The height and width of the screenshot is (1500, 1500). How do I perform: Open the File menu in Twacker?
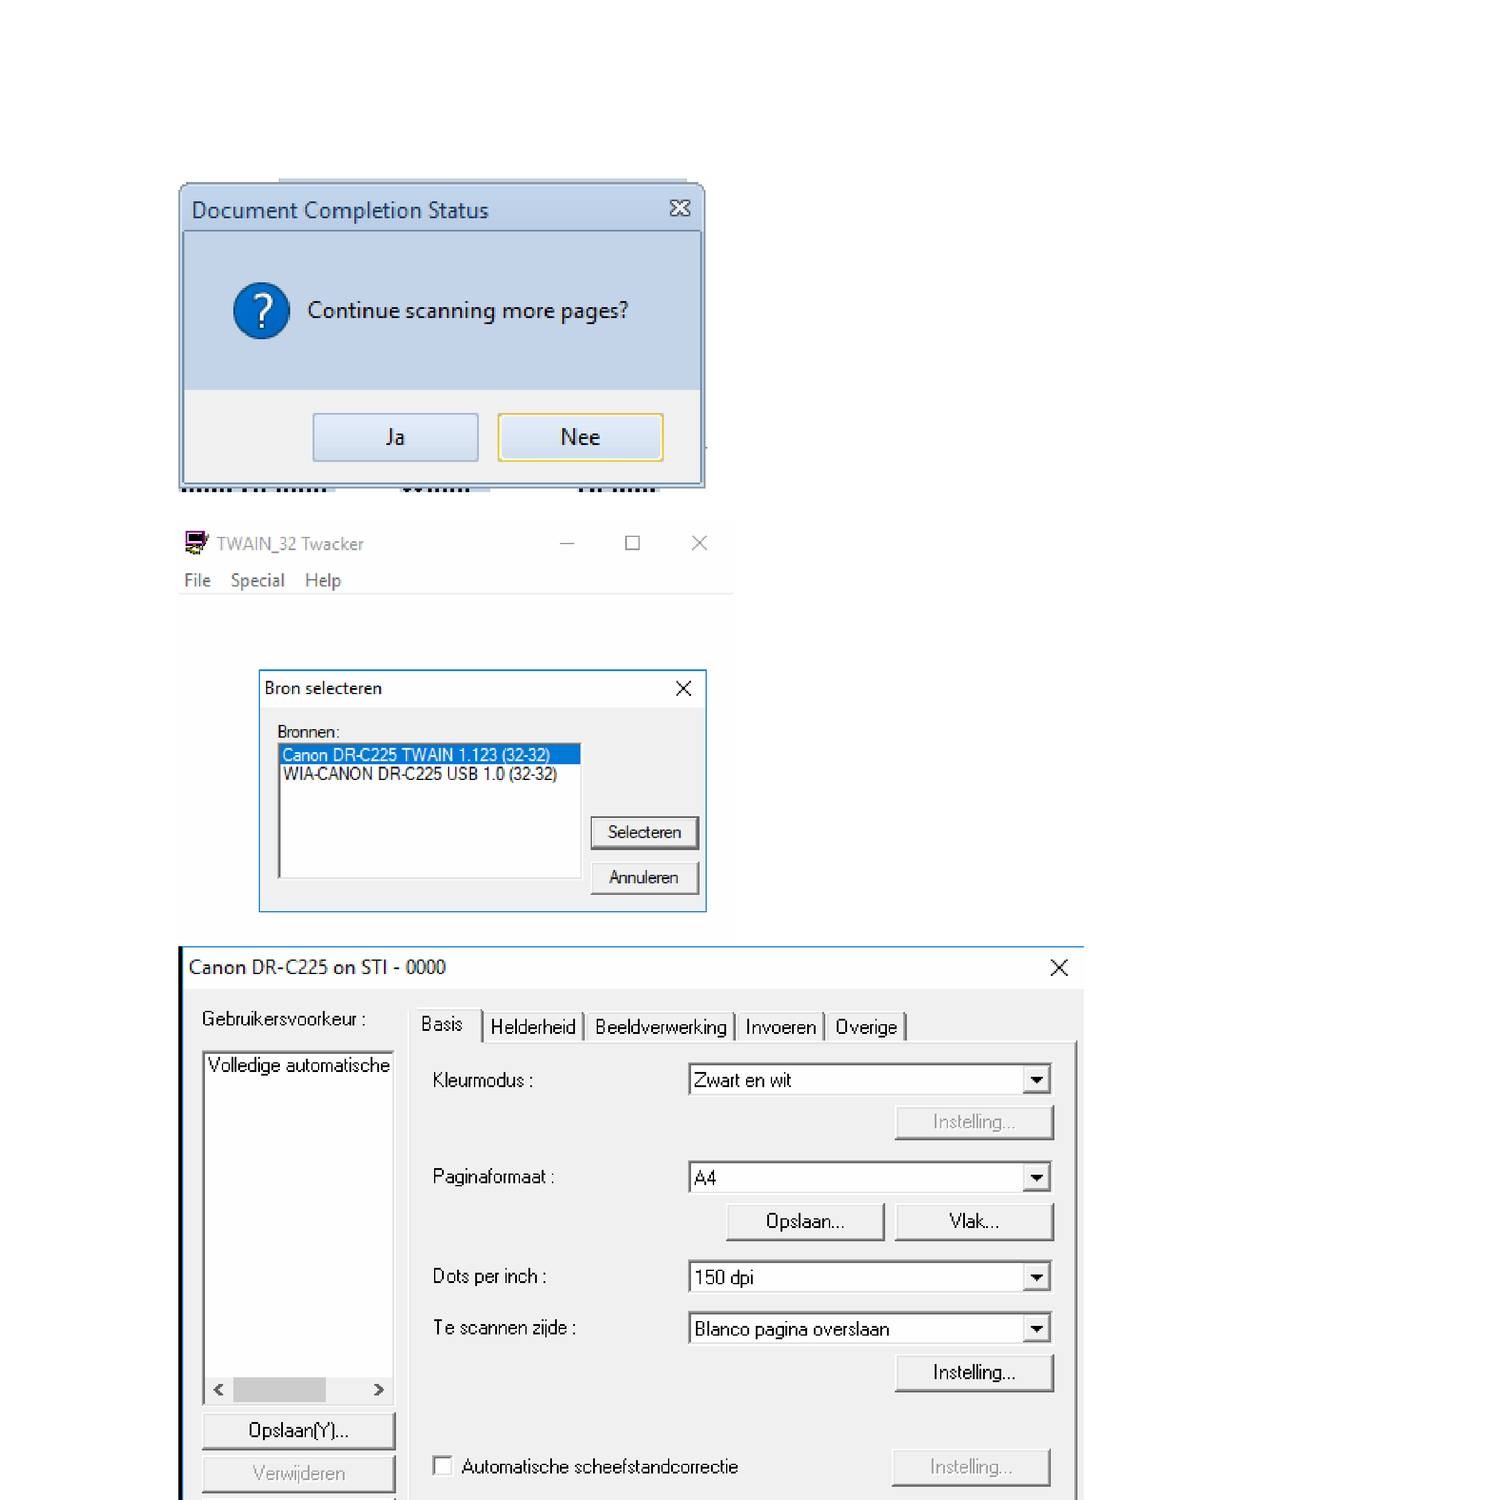[196, 580]
